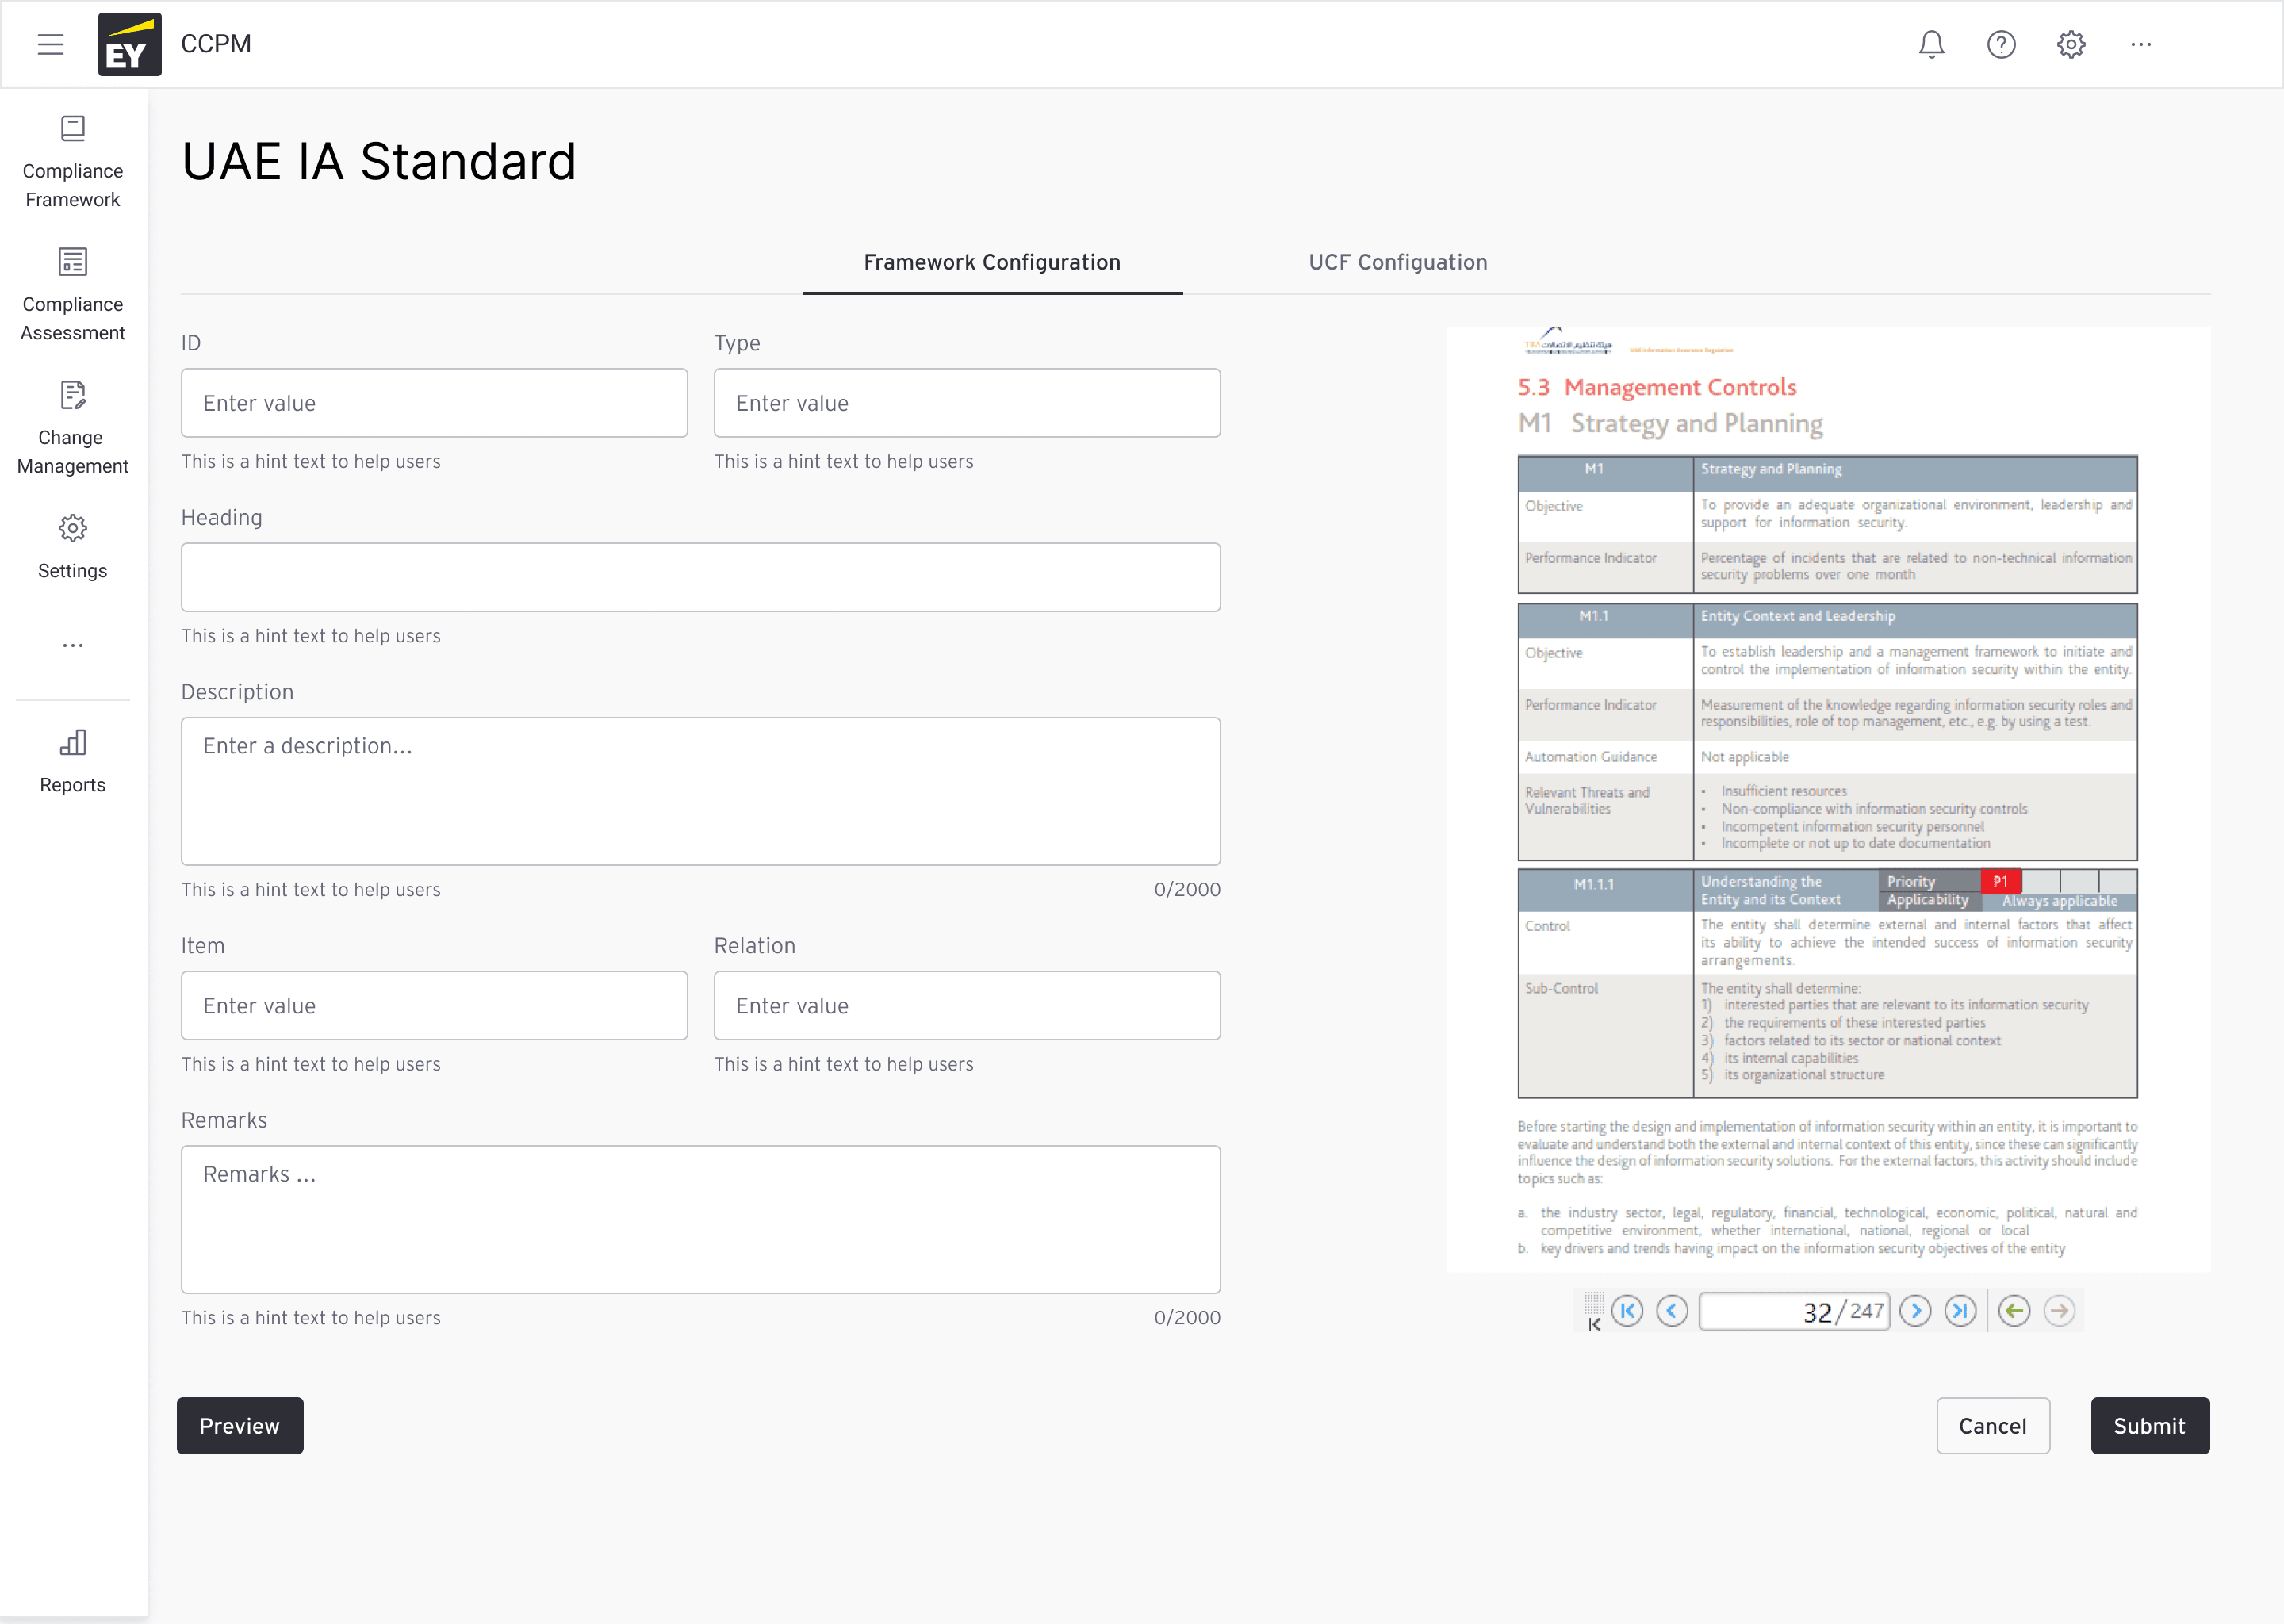Open settings gear in top bar
The image size is (2284, 1624).
click(2071, 44)
